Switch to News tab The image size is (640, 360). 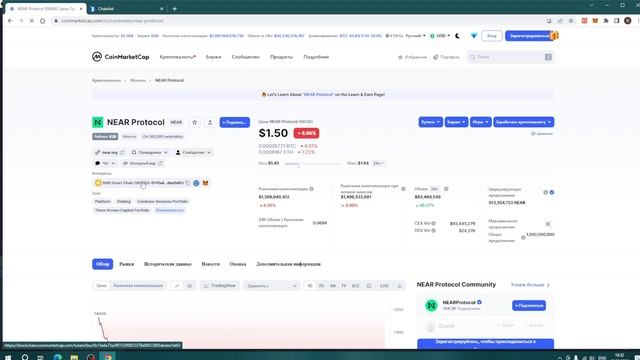click(x=211, y=264)
